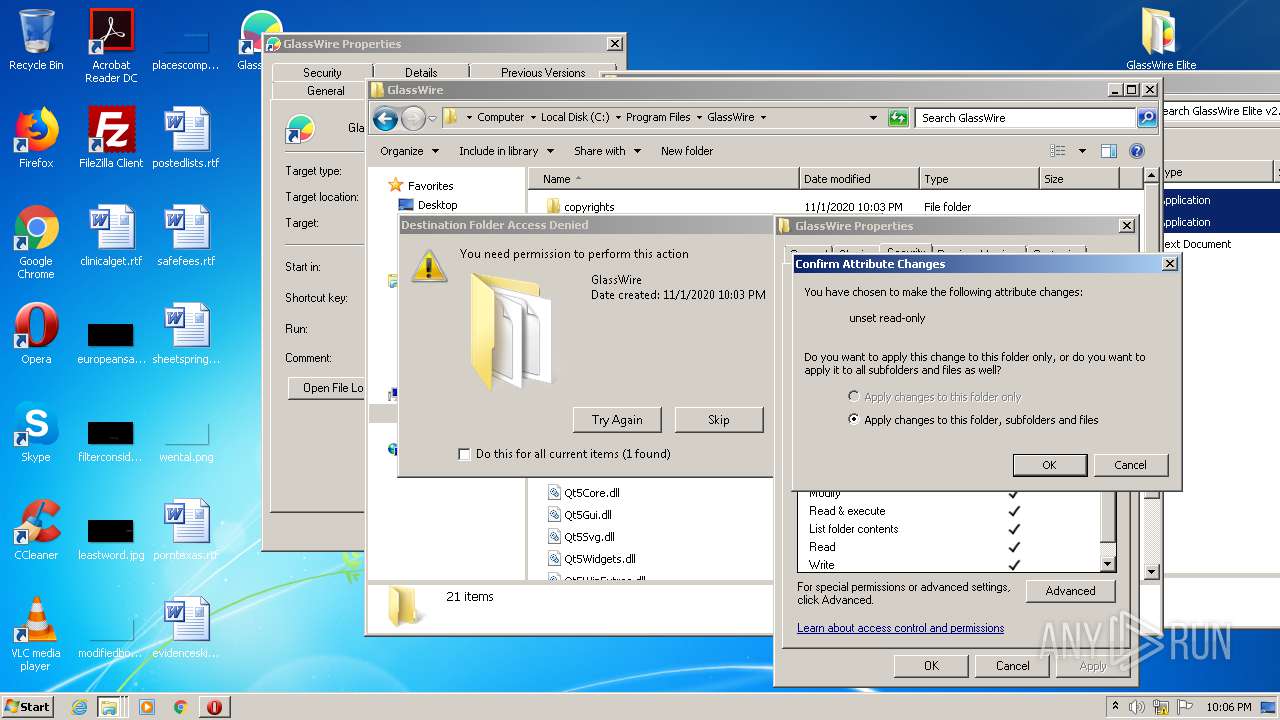Open Chrome from the taskbar
This screenshot has height=720, width=1280.
coord(180,707)
